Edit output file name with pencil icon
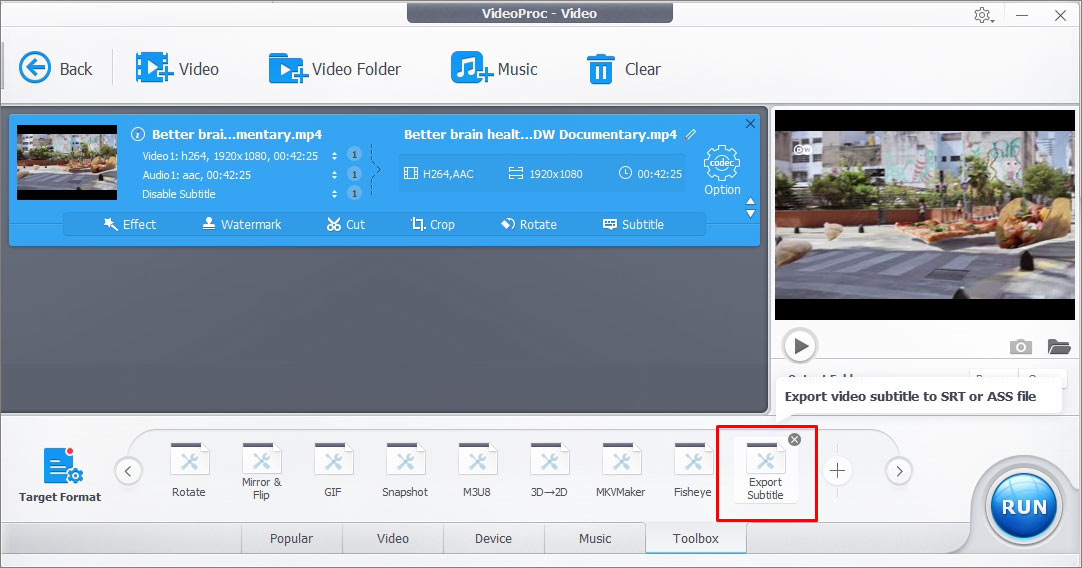 pyautogui.click(x=690, y=134)
